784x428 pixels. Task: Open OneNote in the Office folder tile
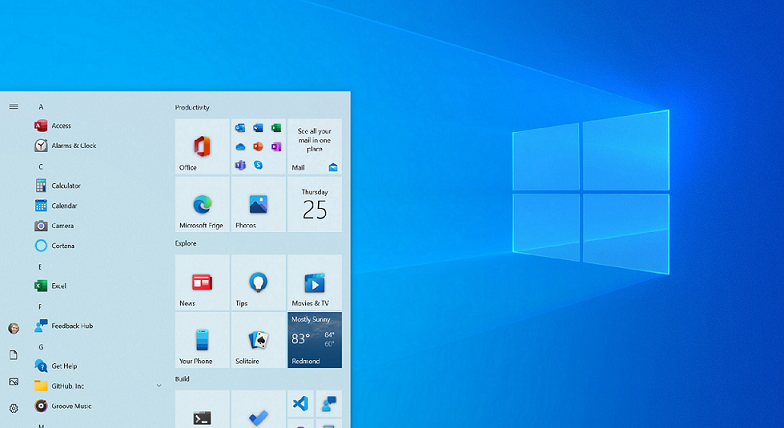(x=276, y=146)
